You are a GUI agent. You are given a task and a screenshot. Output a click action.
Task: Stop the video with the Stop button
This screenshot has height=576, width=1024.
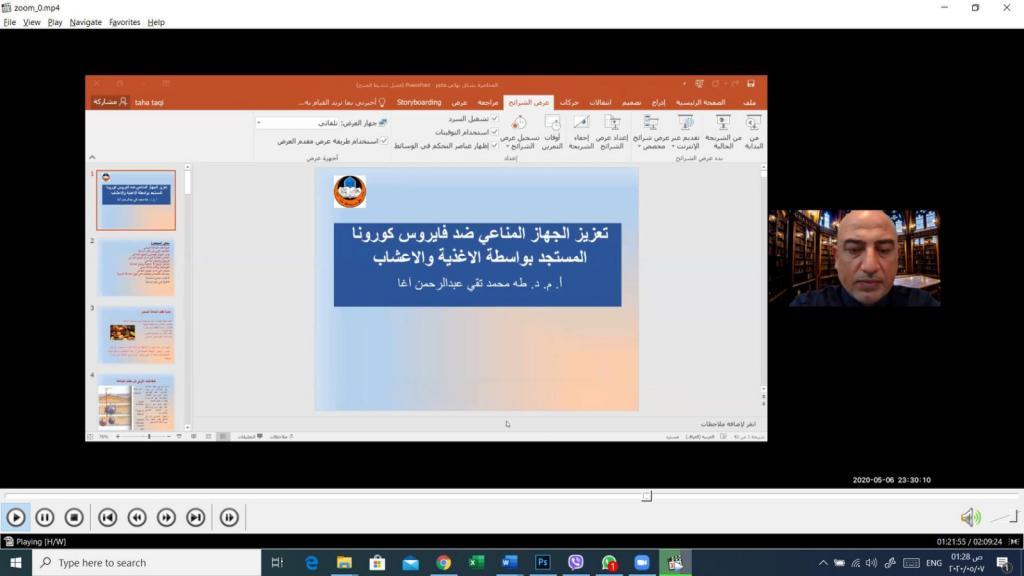click(74, 517)
